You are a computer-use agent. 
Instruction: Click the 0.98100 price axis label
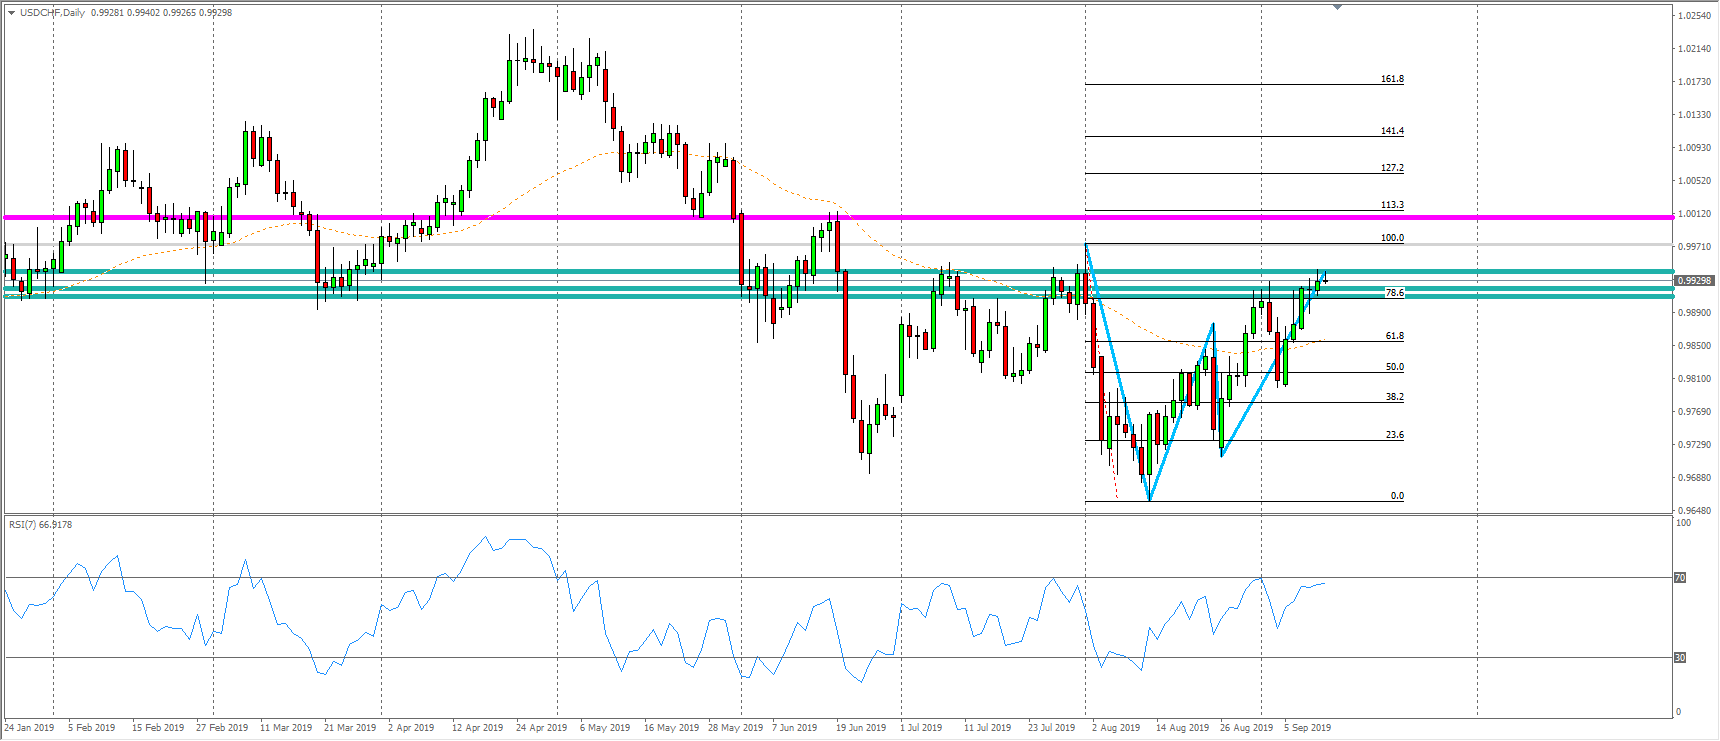tap(1694, 379)
